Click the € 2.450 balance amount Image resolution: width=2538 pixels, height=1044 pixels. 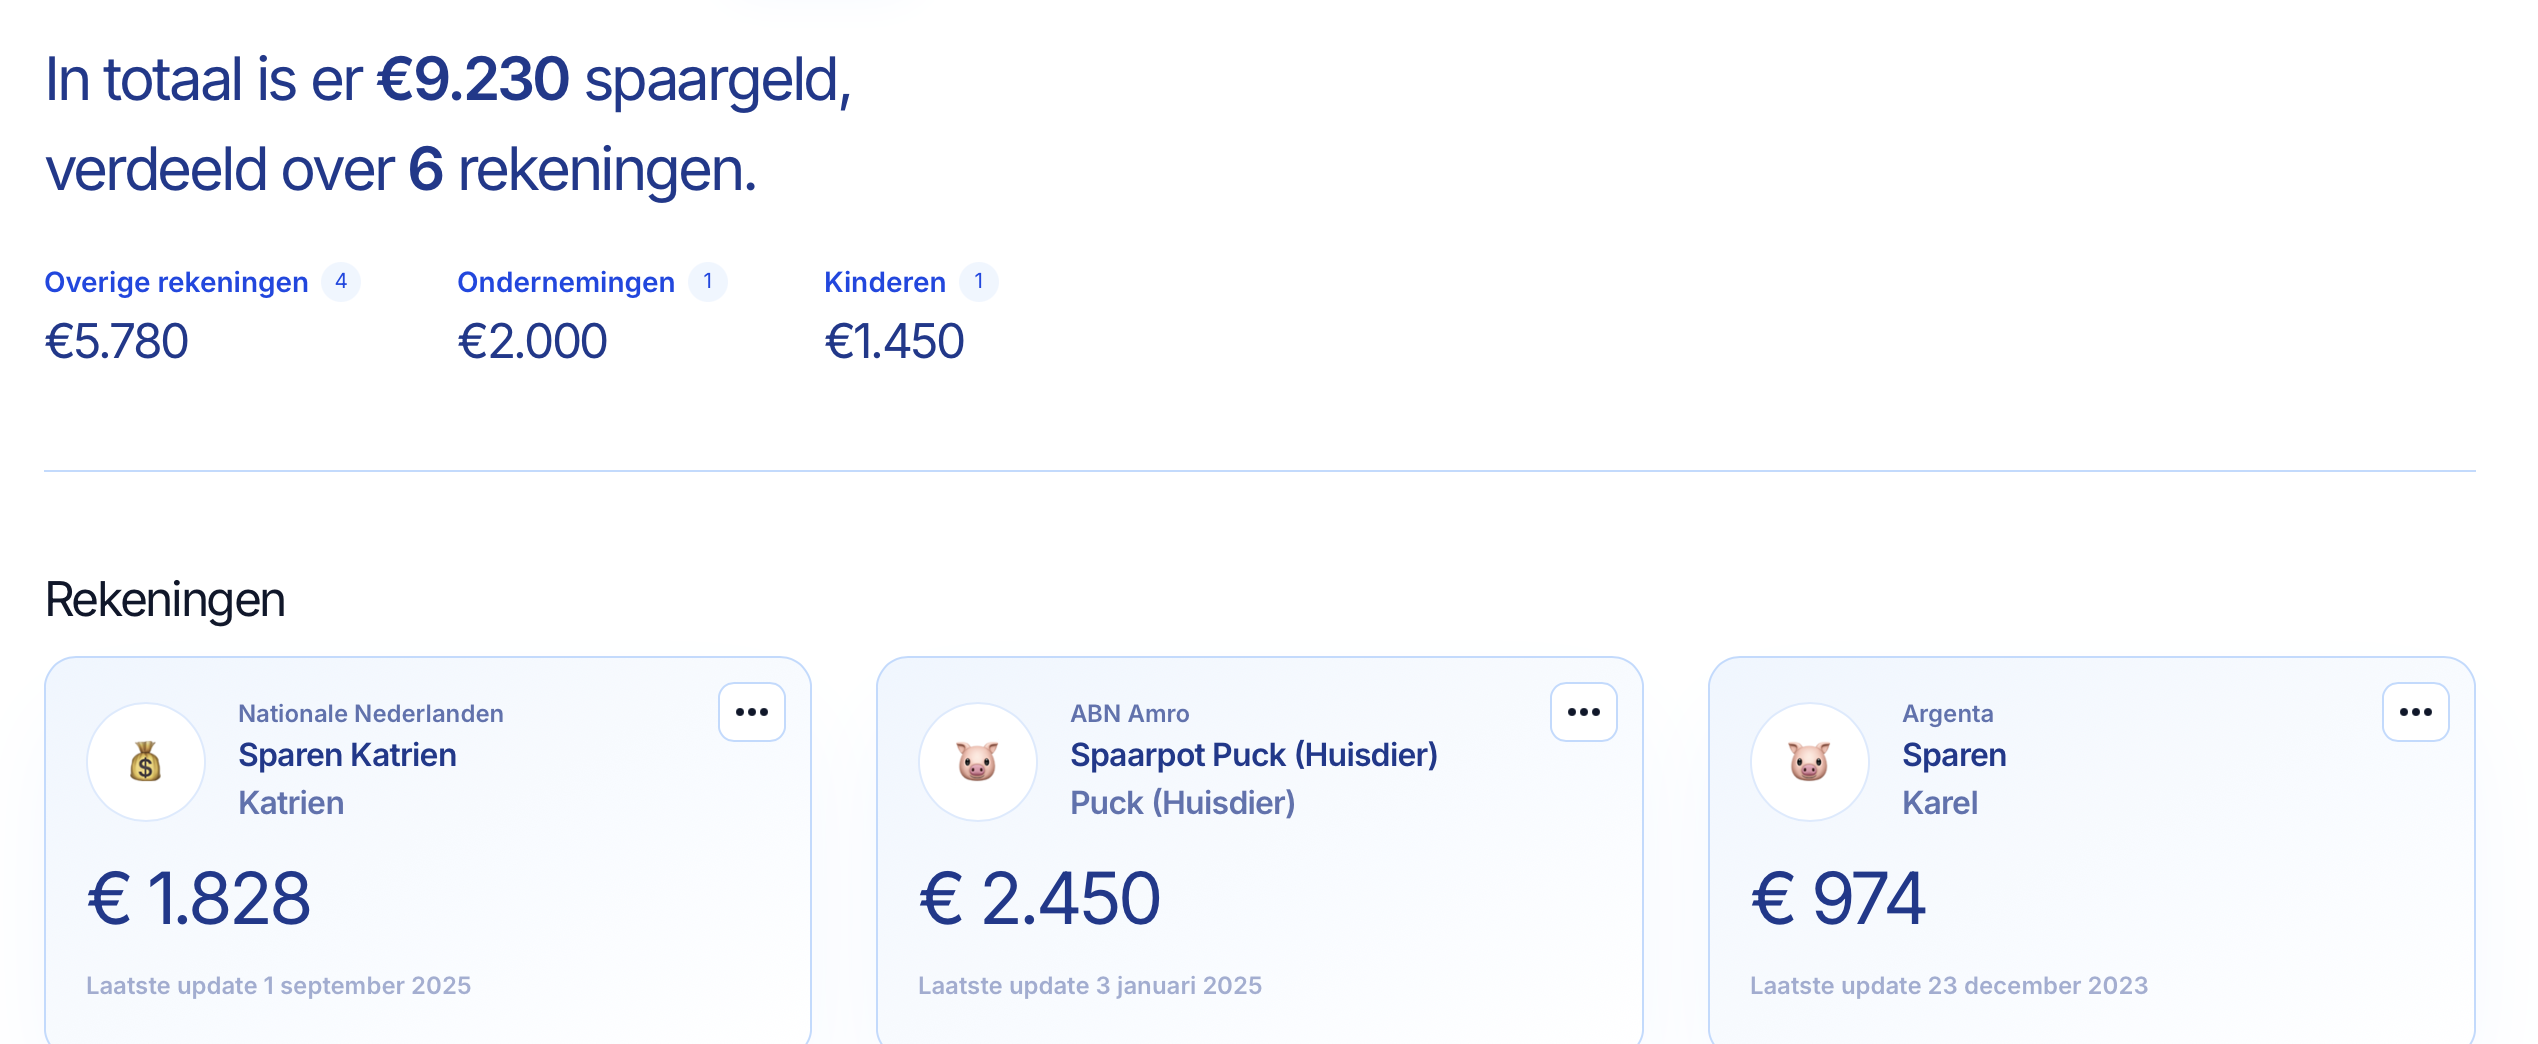pos(1040,898)
